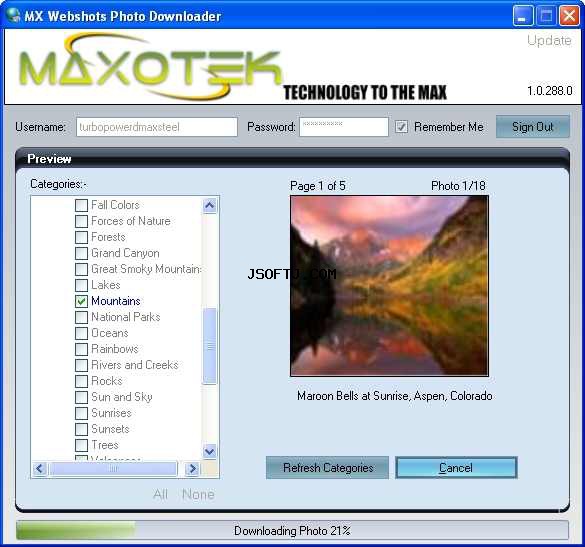Click the categories list scroll down arrow
The height and width of the screenshot is (547, 585).
(210, 452)
